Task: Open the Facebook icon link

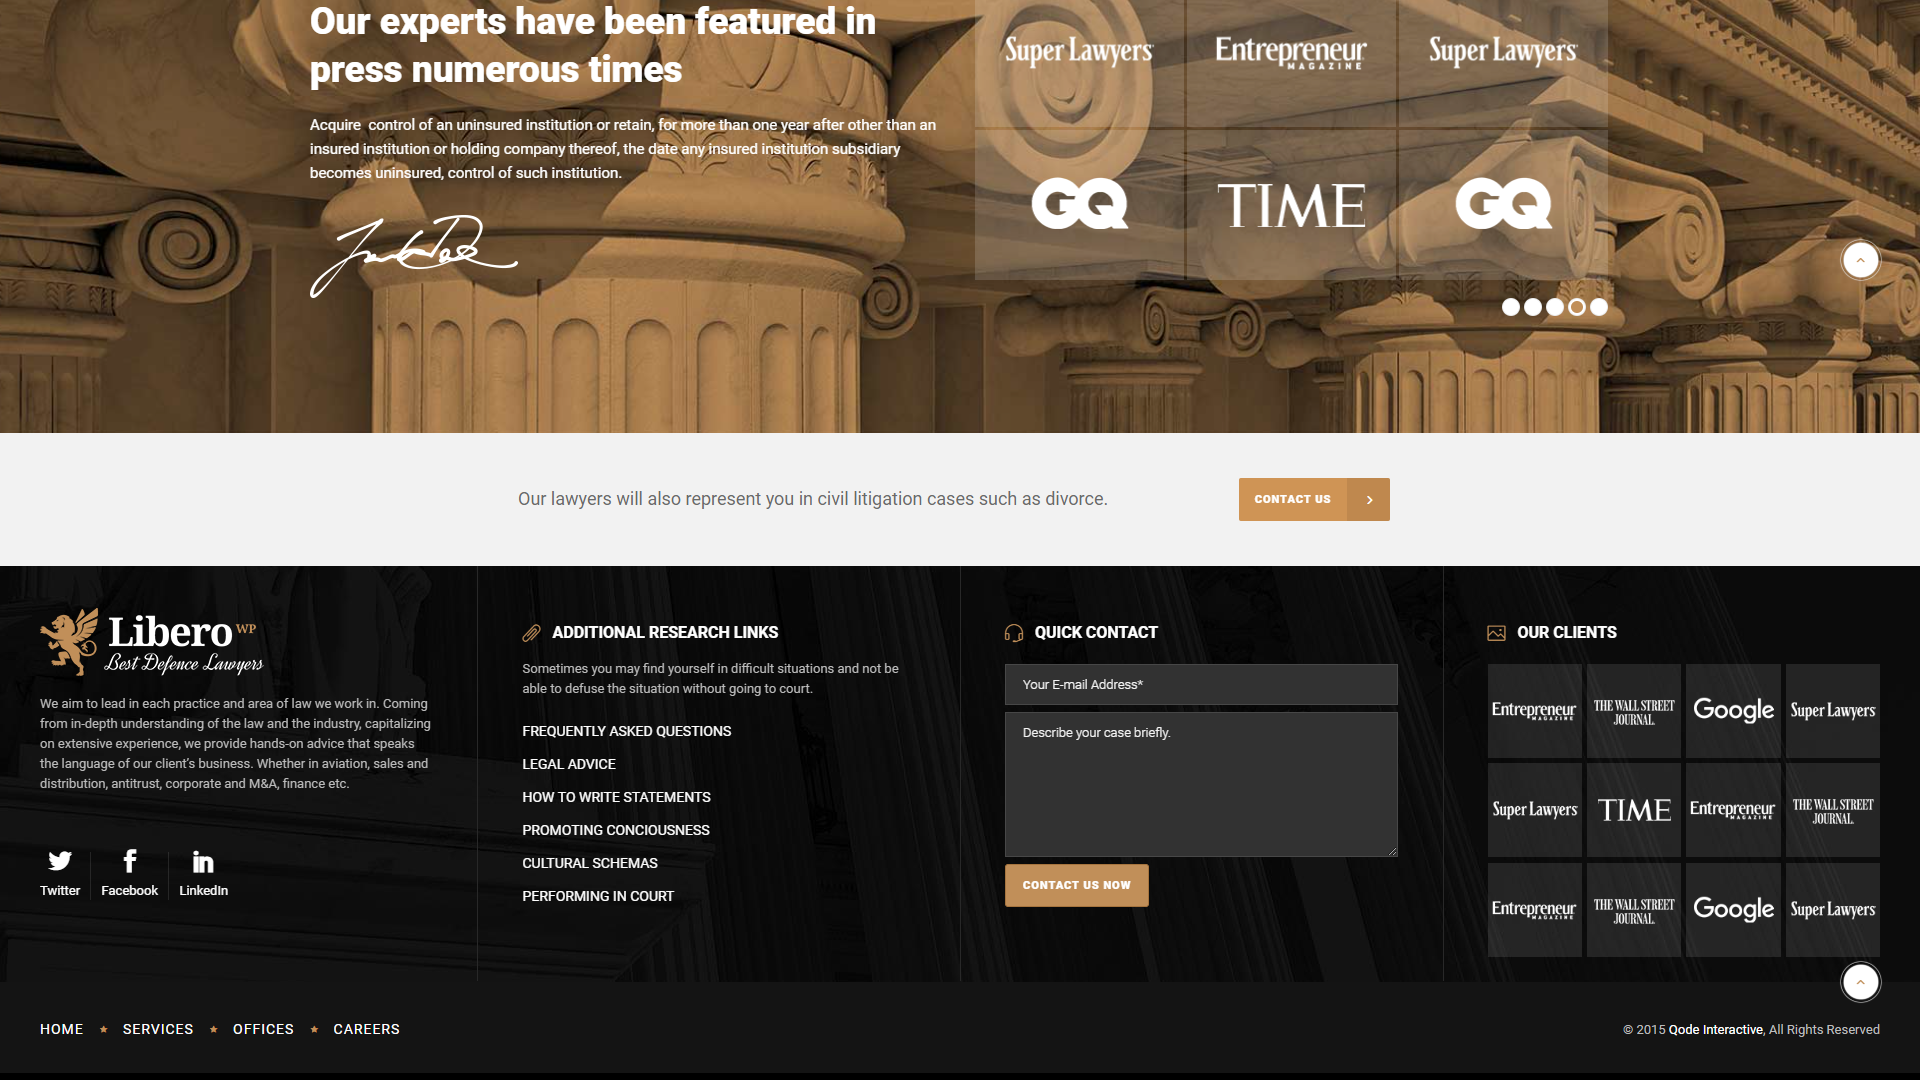Action: [129, 861]
